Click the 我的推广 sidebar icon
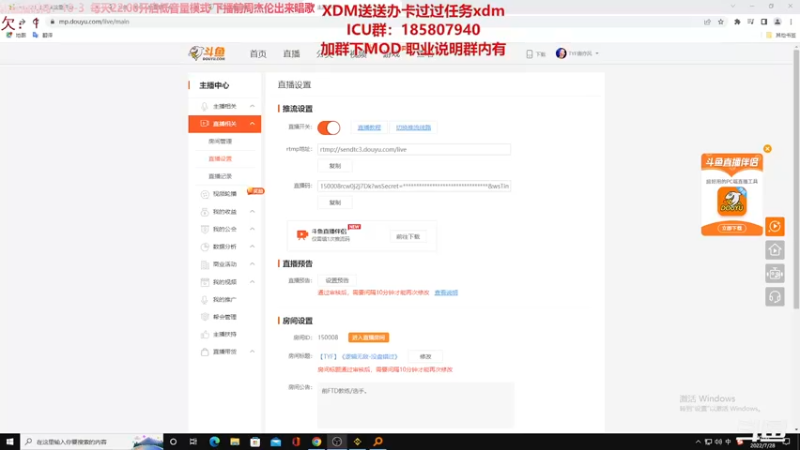This screenshot has width=800, height=450. (205, 299)
